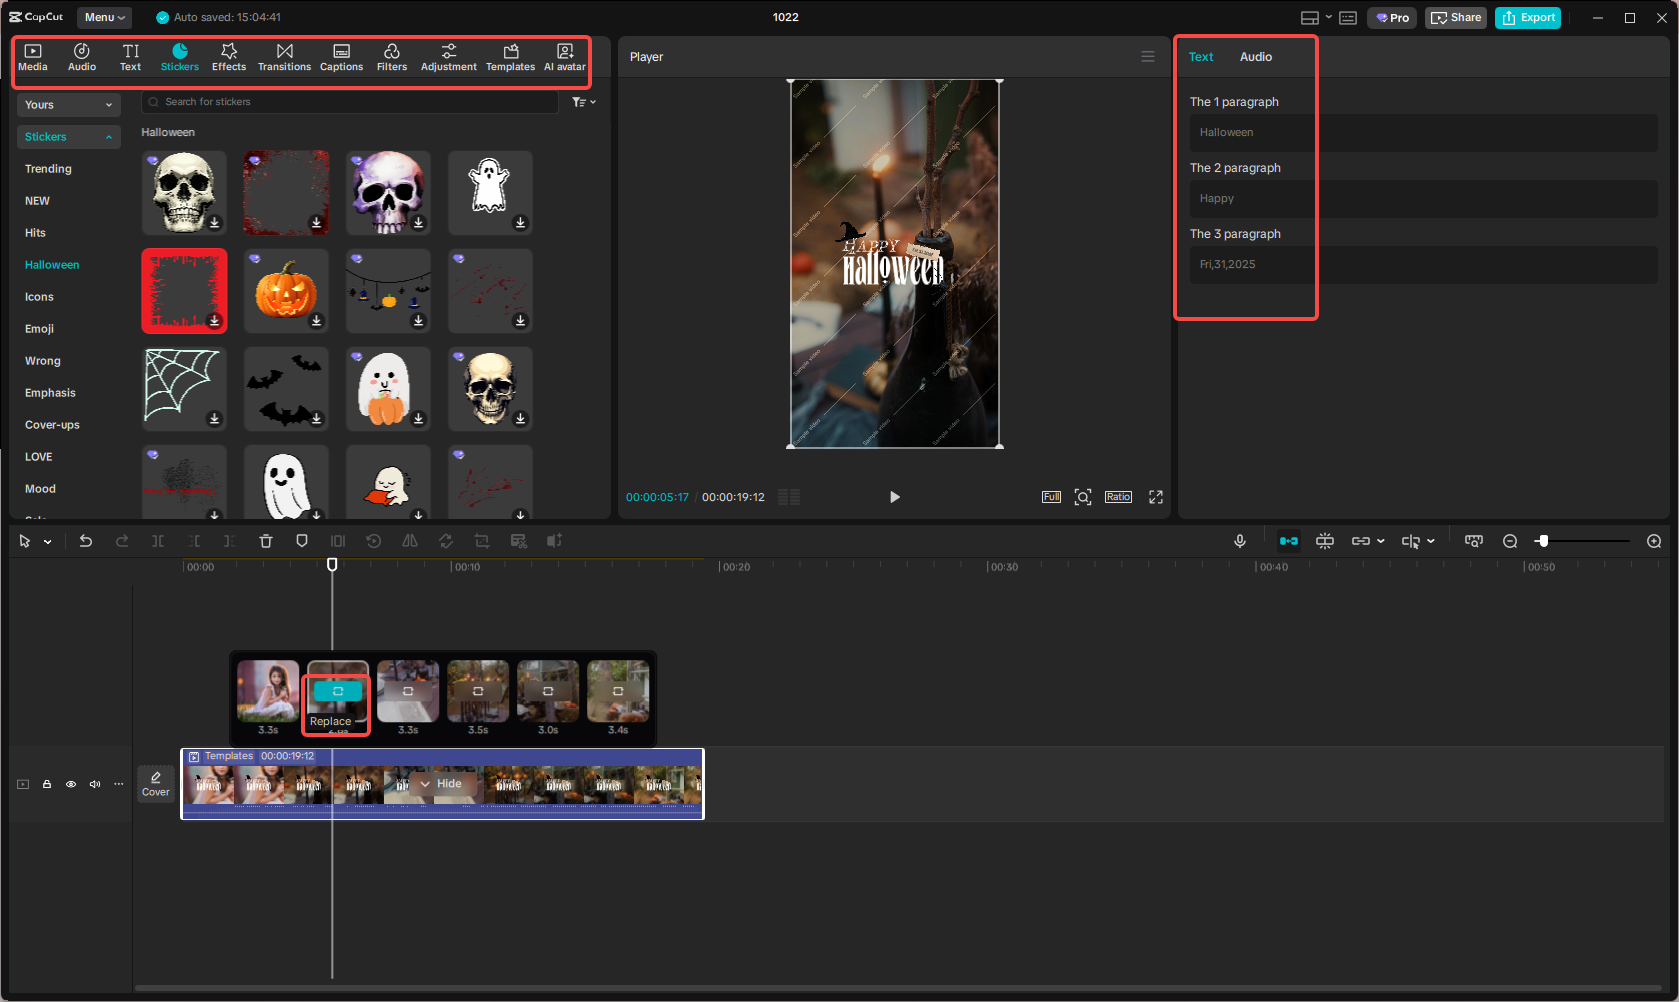Toggle main track magnet
Viewport: 1679px width, 1002px height.
click(x=1289, y=541)
